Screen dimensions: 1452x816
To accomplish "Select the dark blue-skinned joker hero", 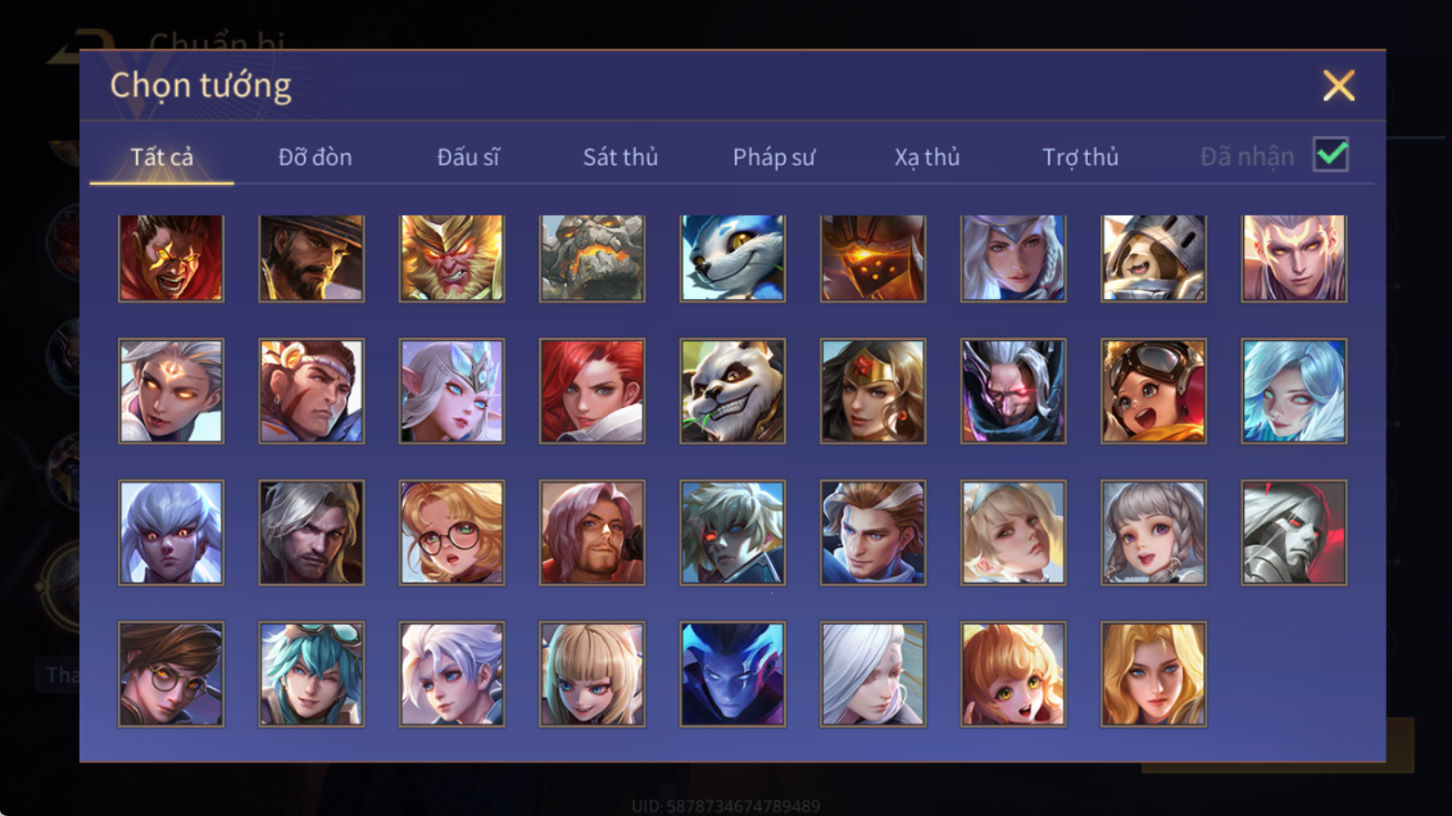I will click(x=732, y=674).
